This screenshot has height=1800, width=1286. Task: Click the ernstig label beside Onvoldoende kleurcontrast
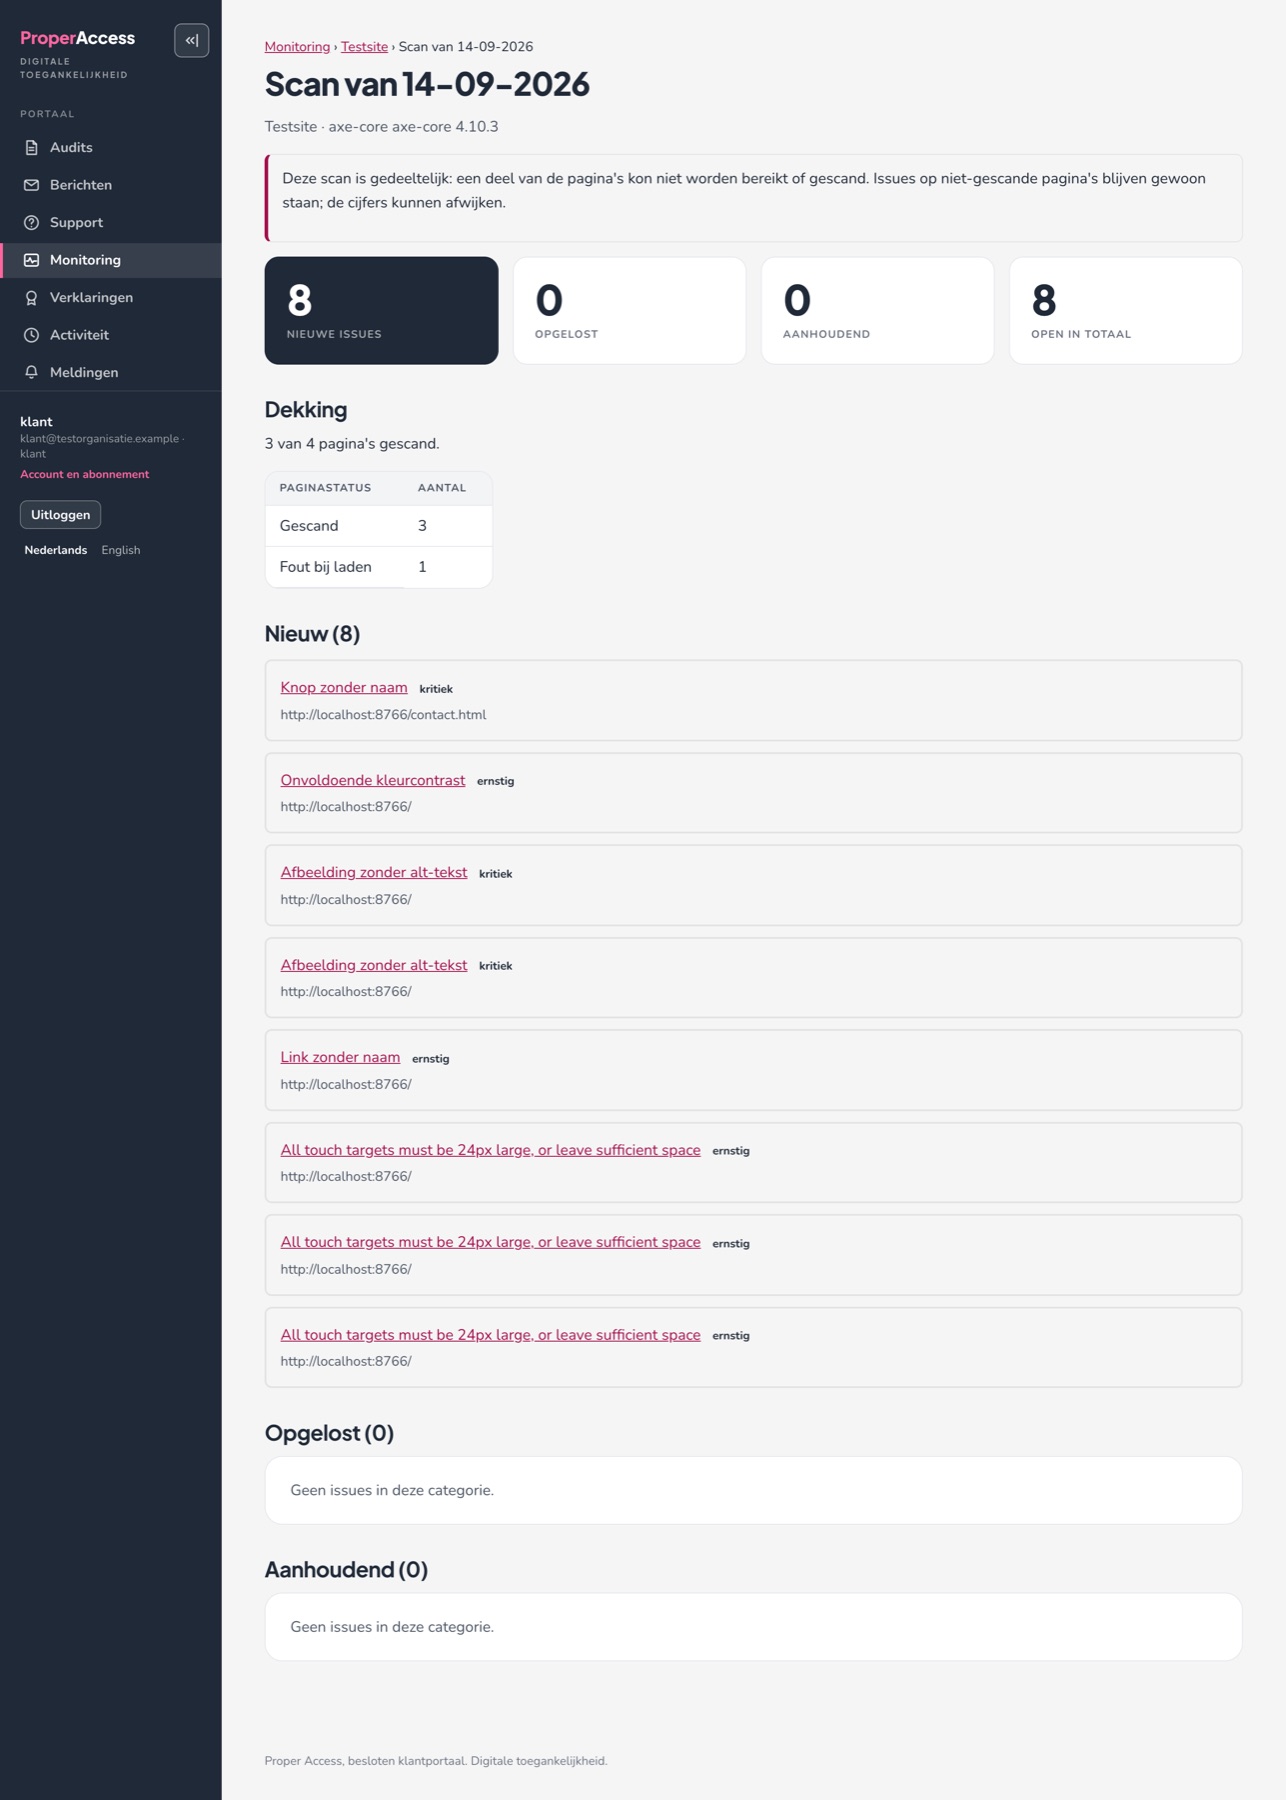tap(495, 781)
